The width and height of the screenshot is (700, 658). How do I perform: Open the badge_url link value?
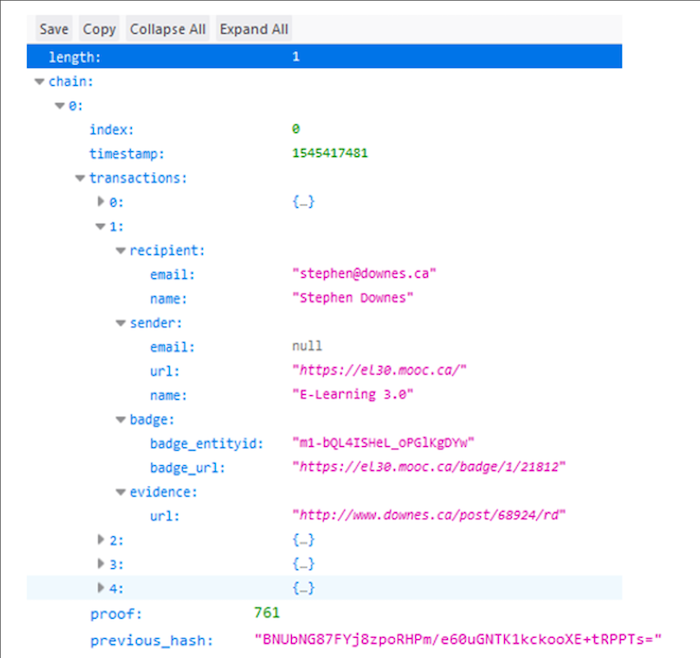pos(428,467)
